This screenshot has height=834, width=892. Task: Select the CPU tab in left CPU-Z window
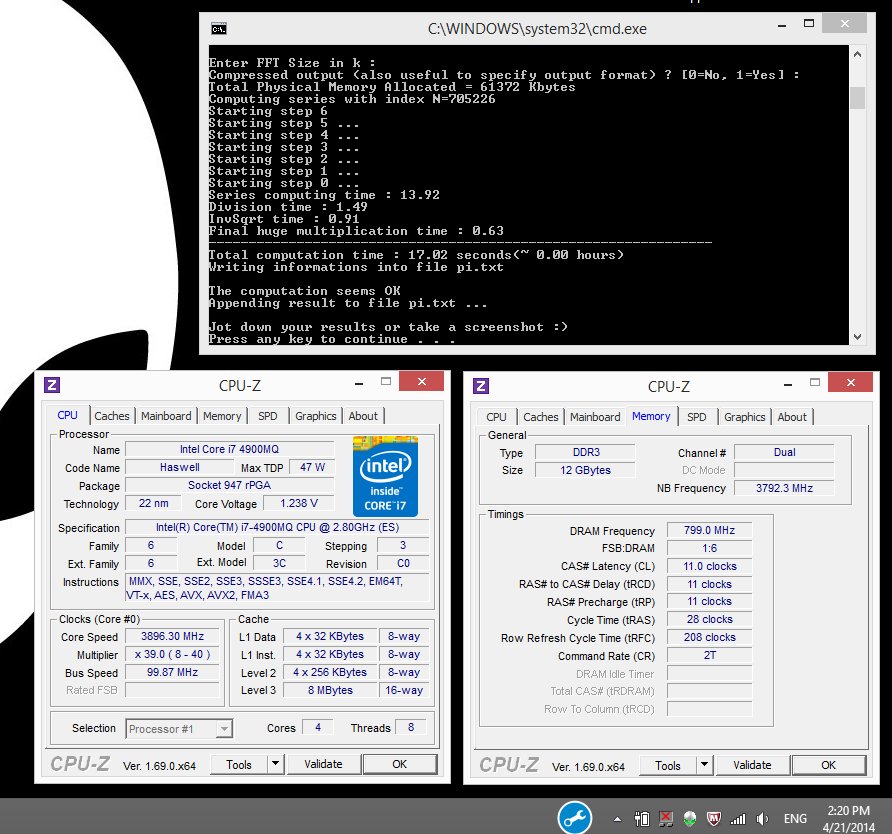coord(67,415)
